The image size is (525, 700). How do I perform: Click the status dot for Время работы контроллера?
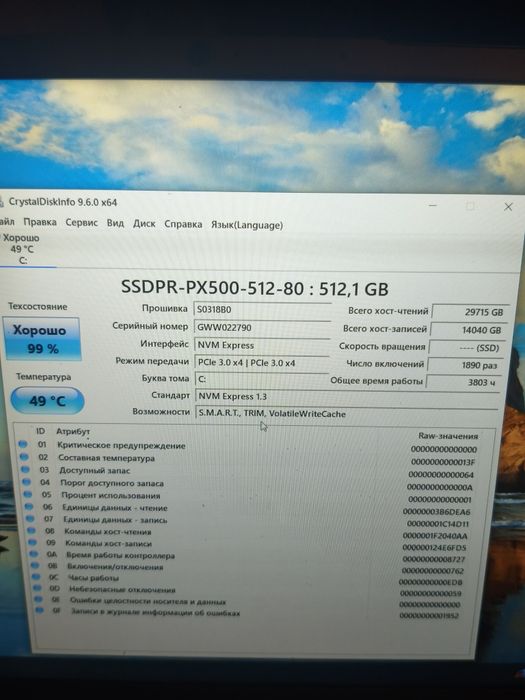coord(34,554)
